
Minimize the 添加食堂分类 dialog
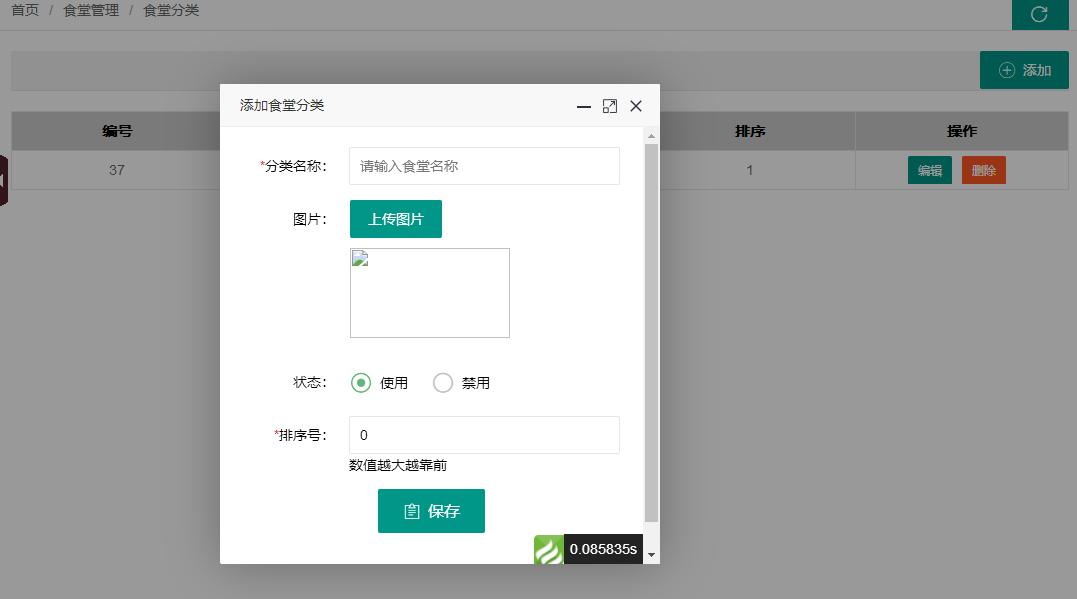pyautogui.click(x=584, y=106)
